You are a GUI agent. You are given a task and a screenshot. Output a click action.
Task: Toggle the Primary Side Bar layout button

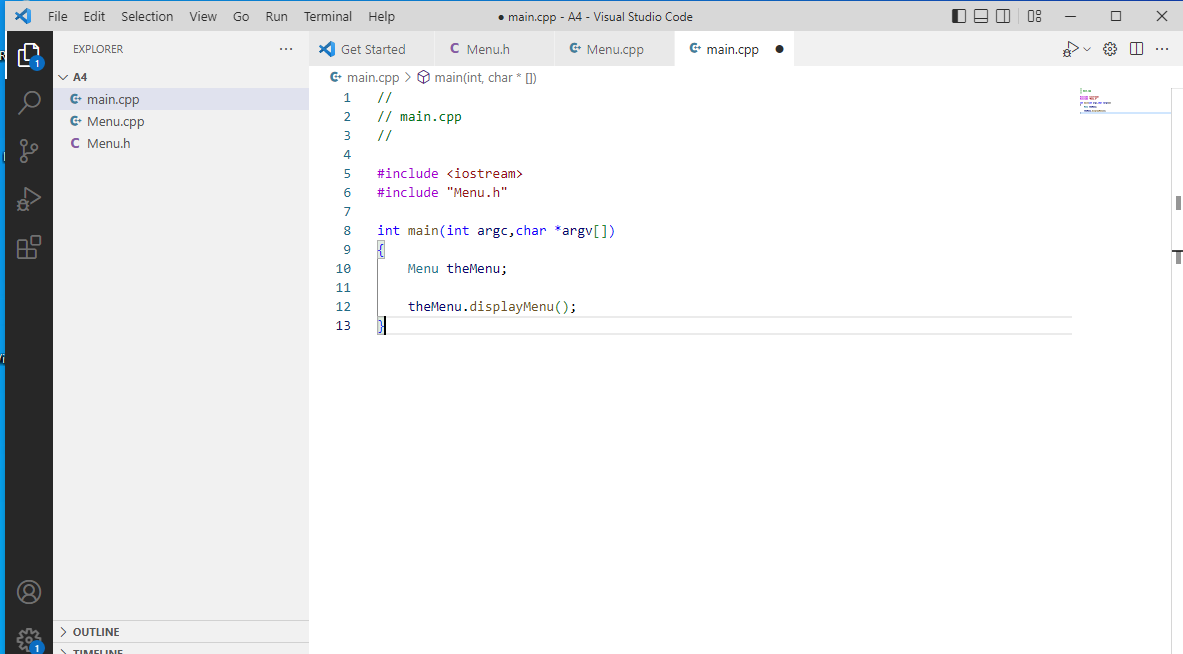tap(959, 16)
